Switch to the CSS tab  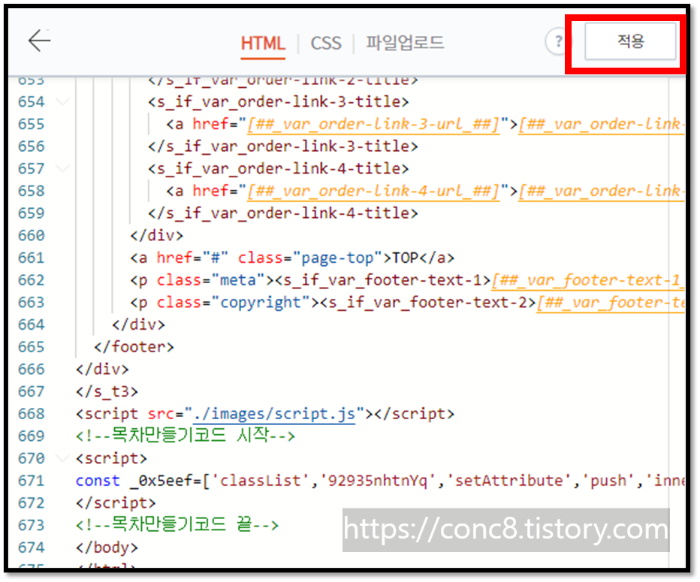coord(326,43)
